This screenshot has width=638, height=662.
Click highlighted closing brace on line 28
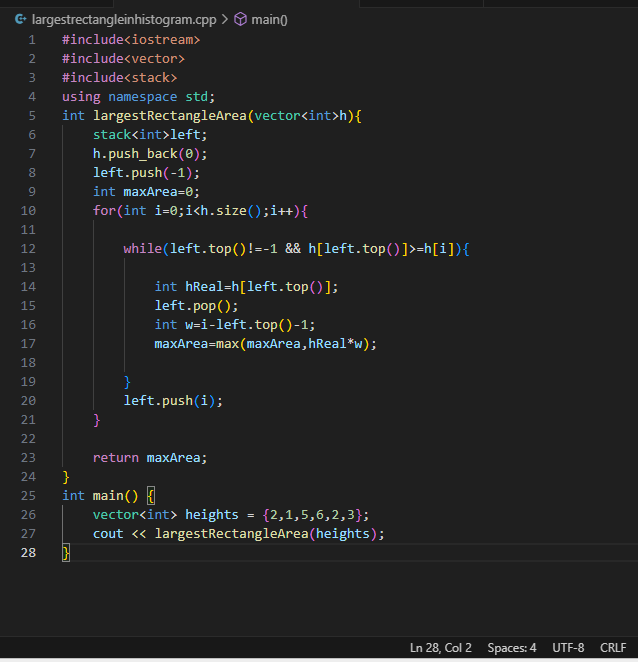pyautogui.click(x=66, y=553)
